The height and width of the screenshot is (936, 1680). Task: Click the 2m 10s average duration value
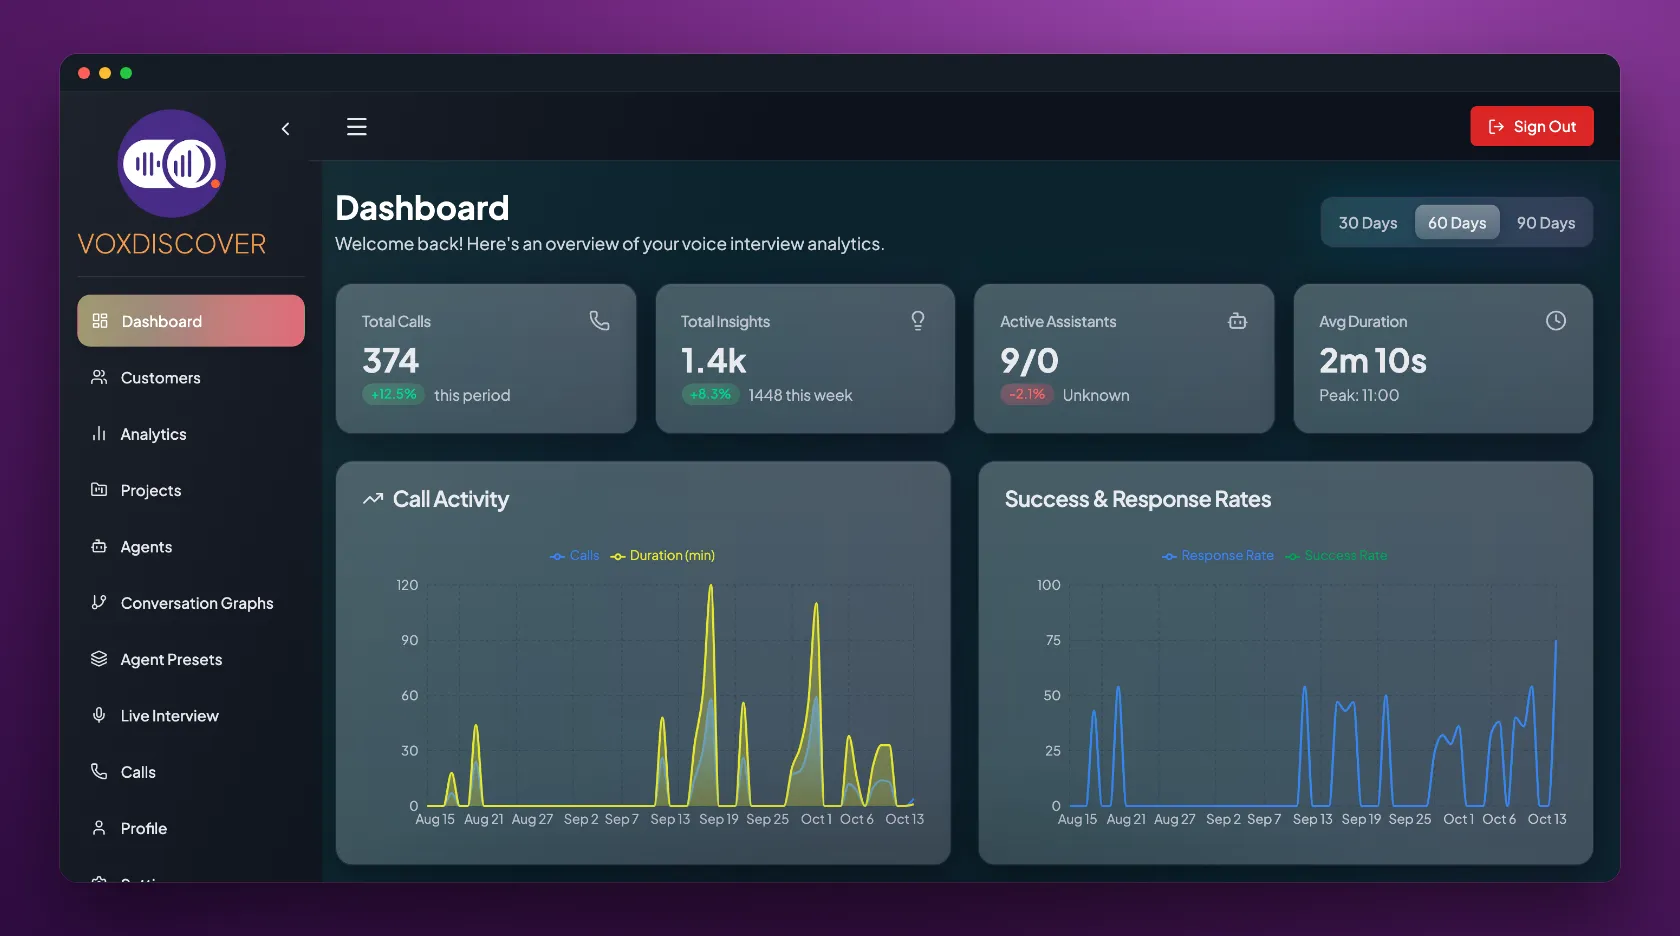click(x=1373, y=361)
